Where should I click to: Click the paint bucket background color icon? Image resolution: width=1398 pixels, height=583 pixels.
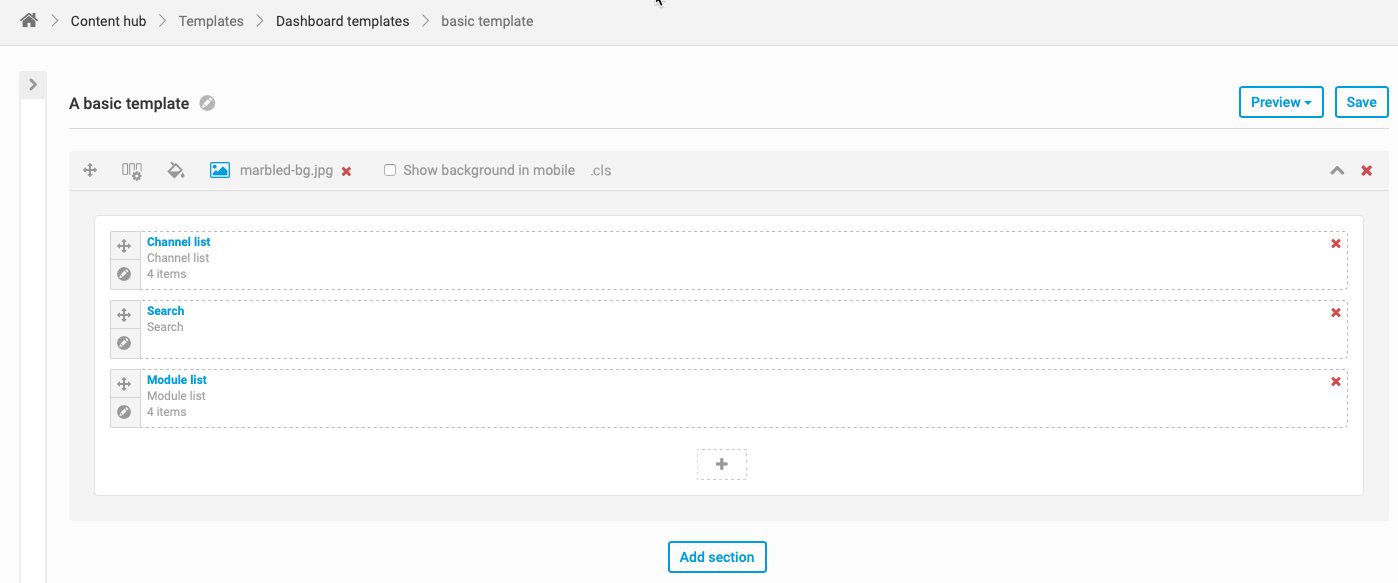pyautogui.click(x=176, y=170)
